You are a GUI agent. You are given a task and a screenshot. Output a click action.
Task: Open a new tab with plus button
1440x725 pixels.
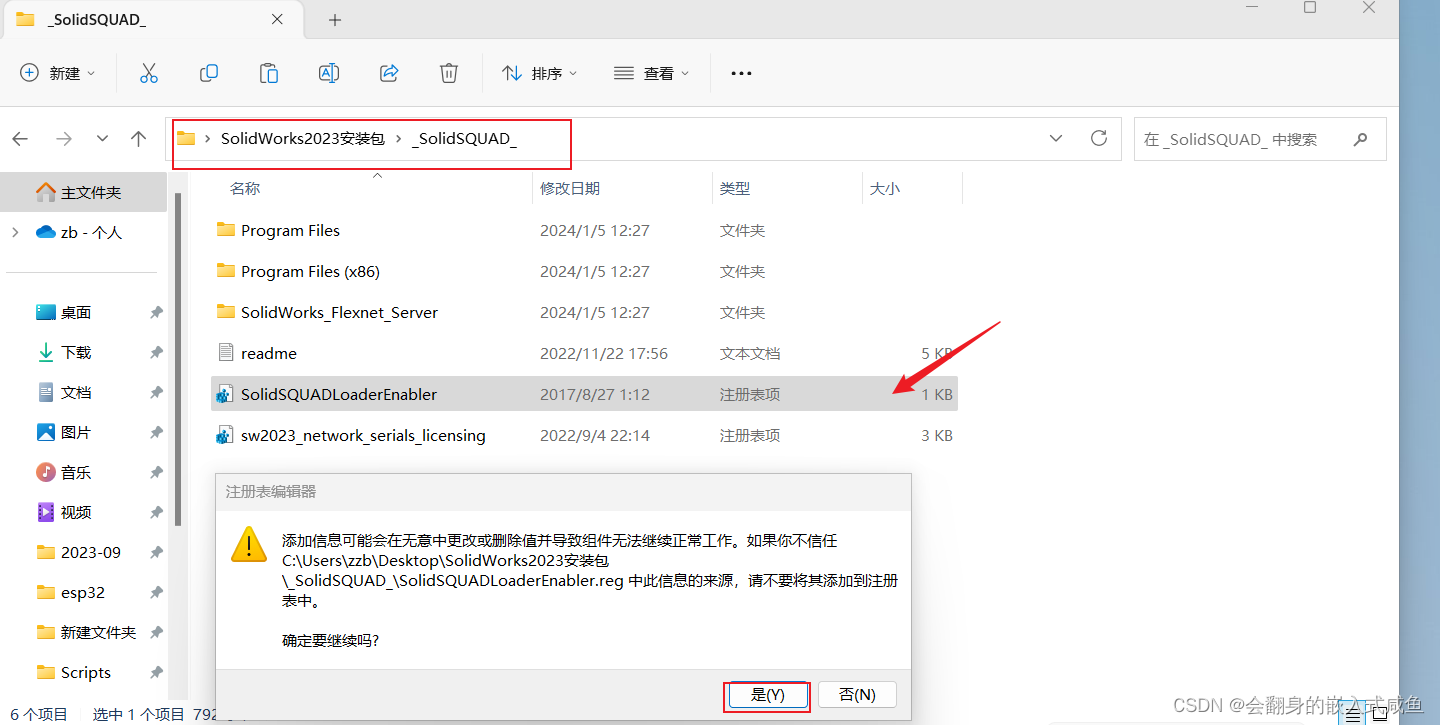coord(335,20)
